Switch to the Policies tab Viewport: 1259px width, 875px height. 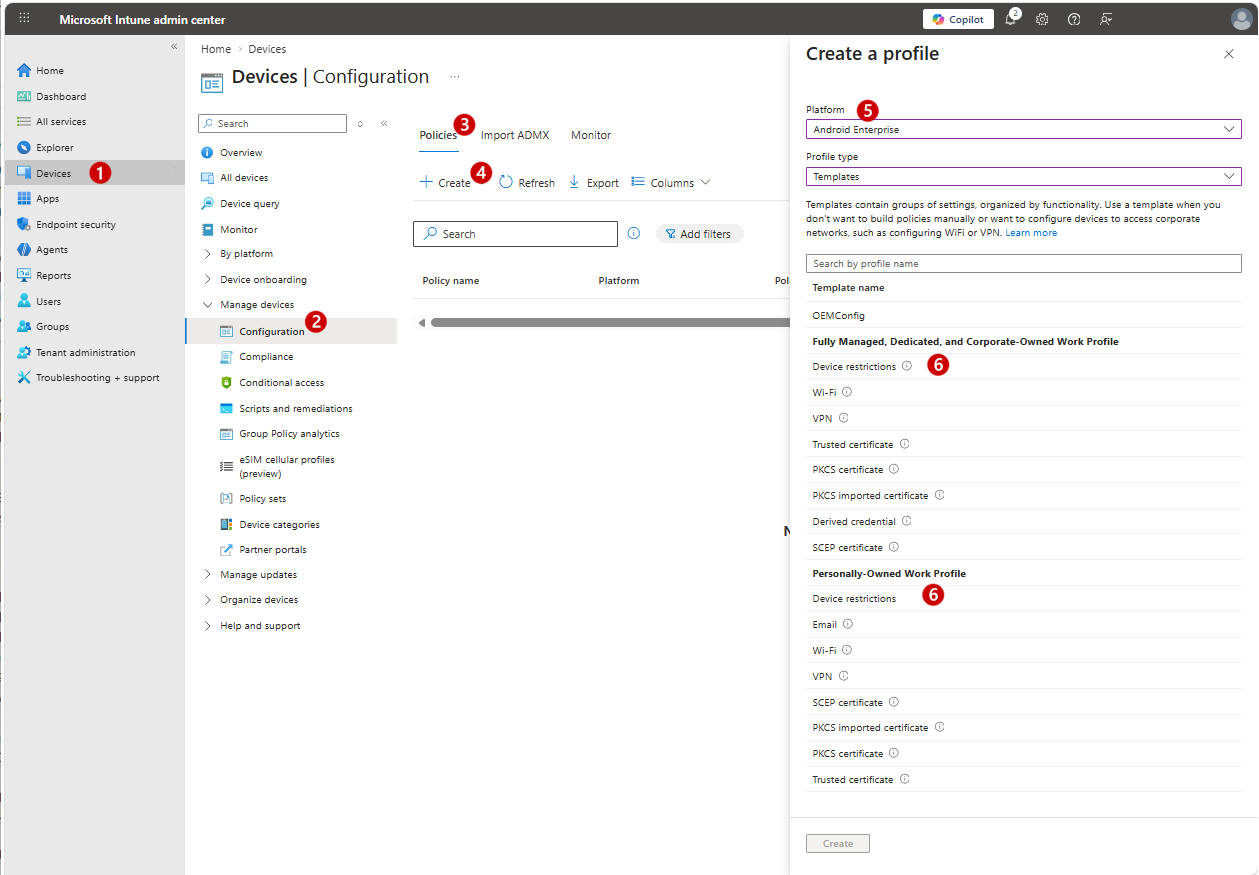pyautogui.click(x=438, y=135)
